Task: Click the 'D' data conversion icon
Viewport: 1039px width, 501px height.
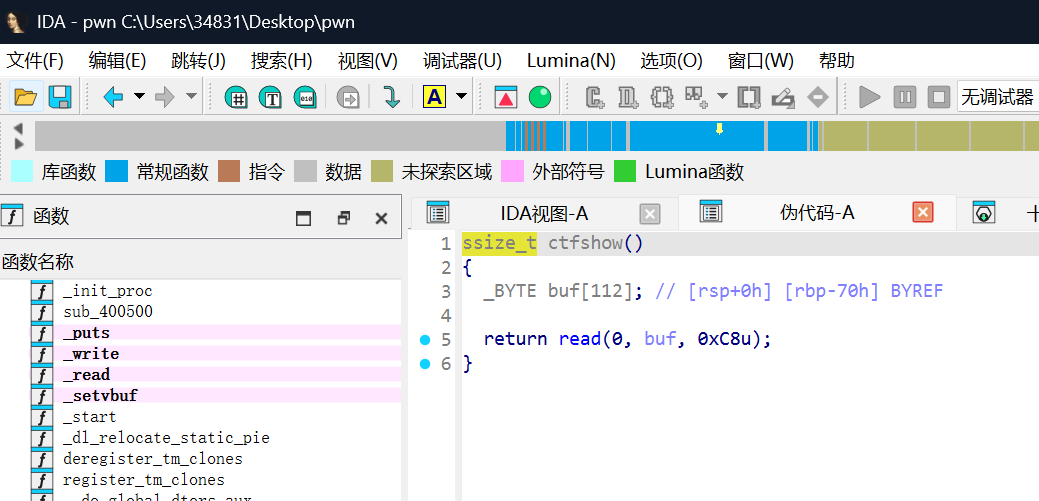Action: pos(628,97)
